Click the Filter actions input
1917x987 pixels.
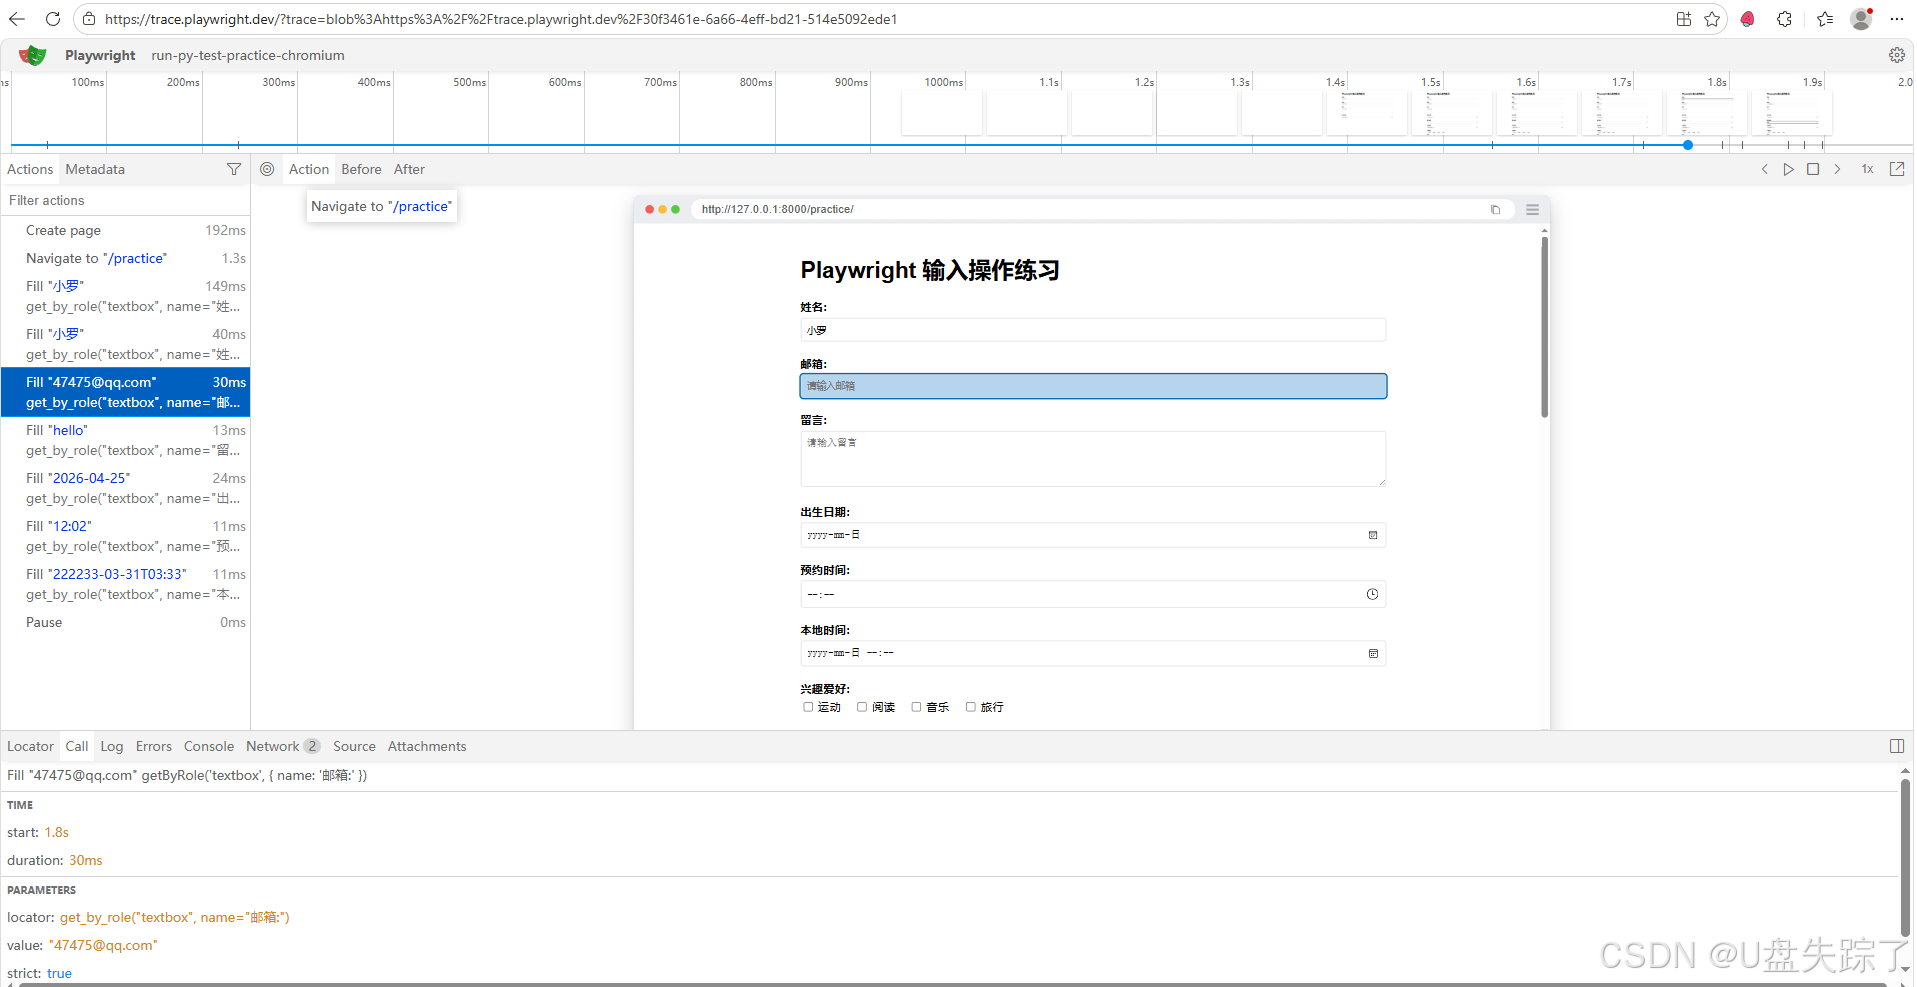(x=125, y=200)
